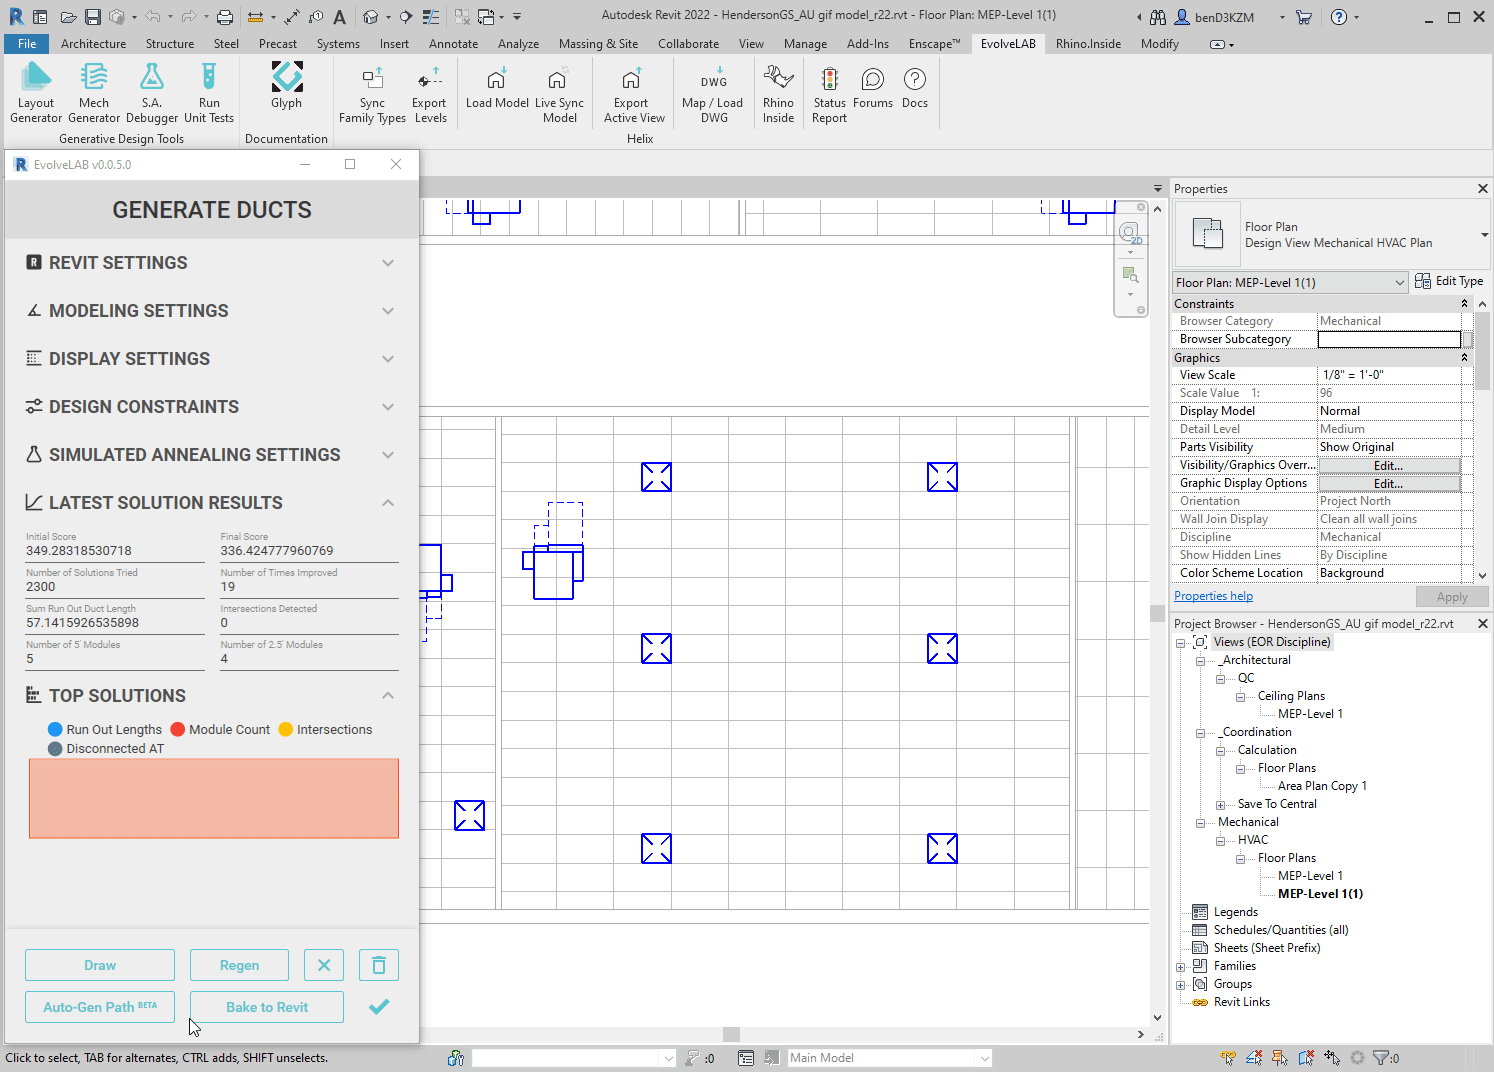This screenshot has width=1494, height=1072.
Task: Open the S.A. Debugger tool
Action: 152,92
